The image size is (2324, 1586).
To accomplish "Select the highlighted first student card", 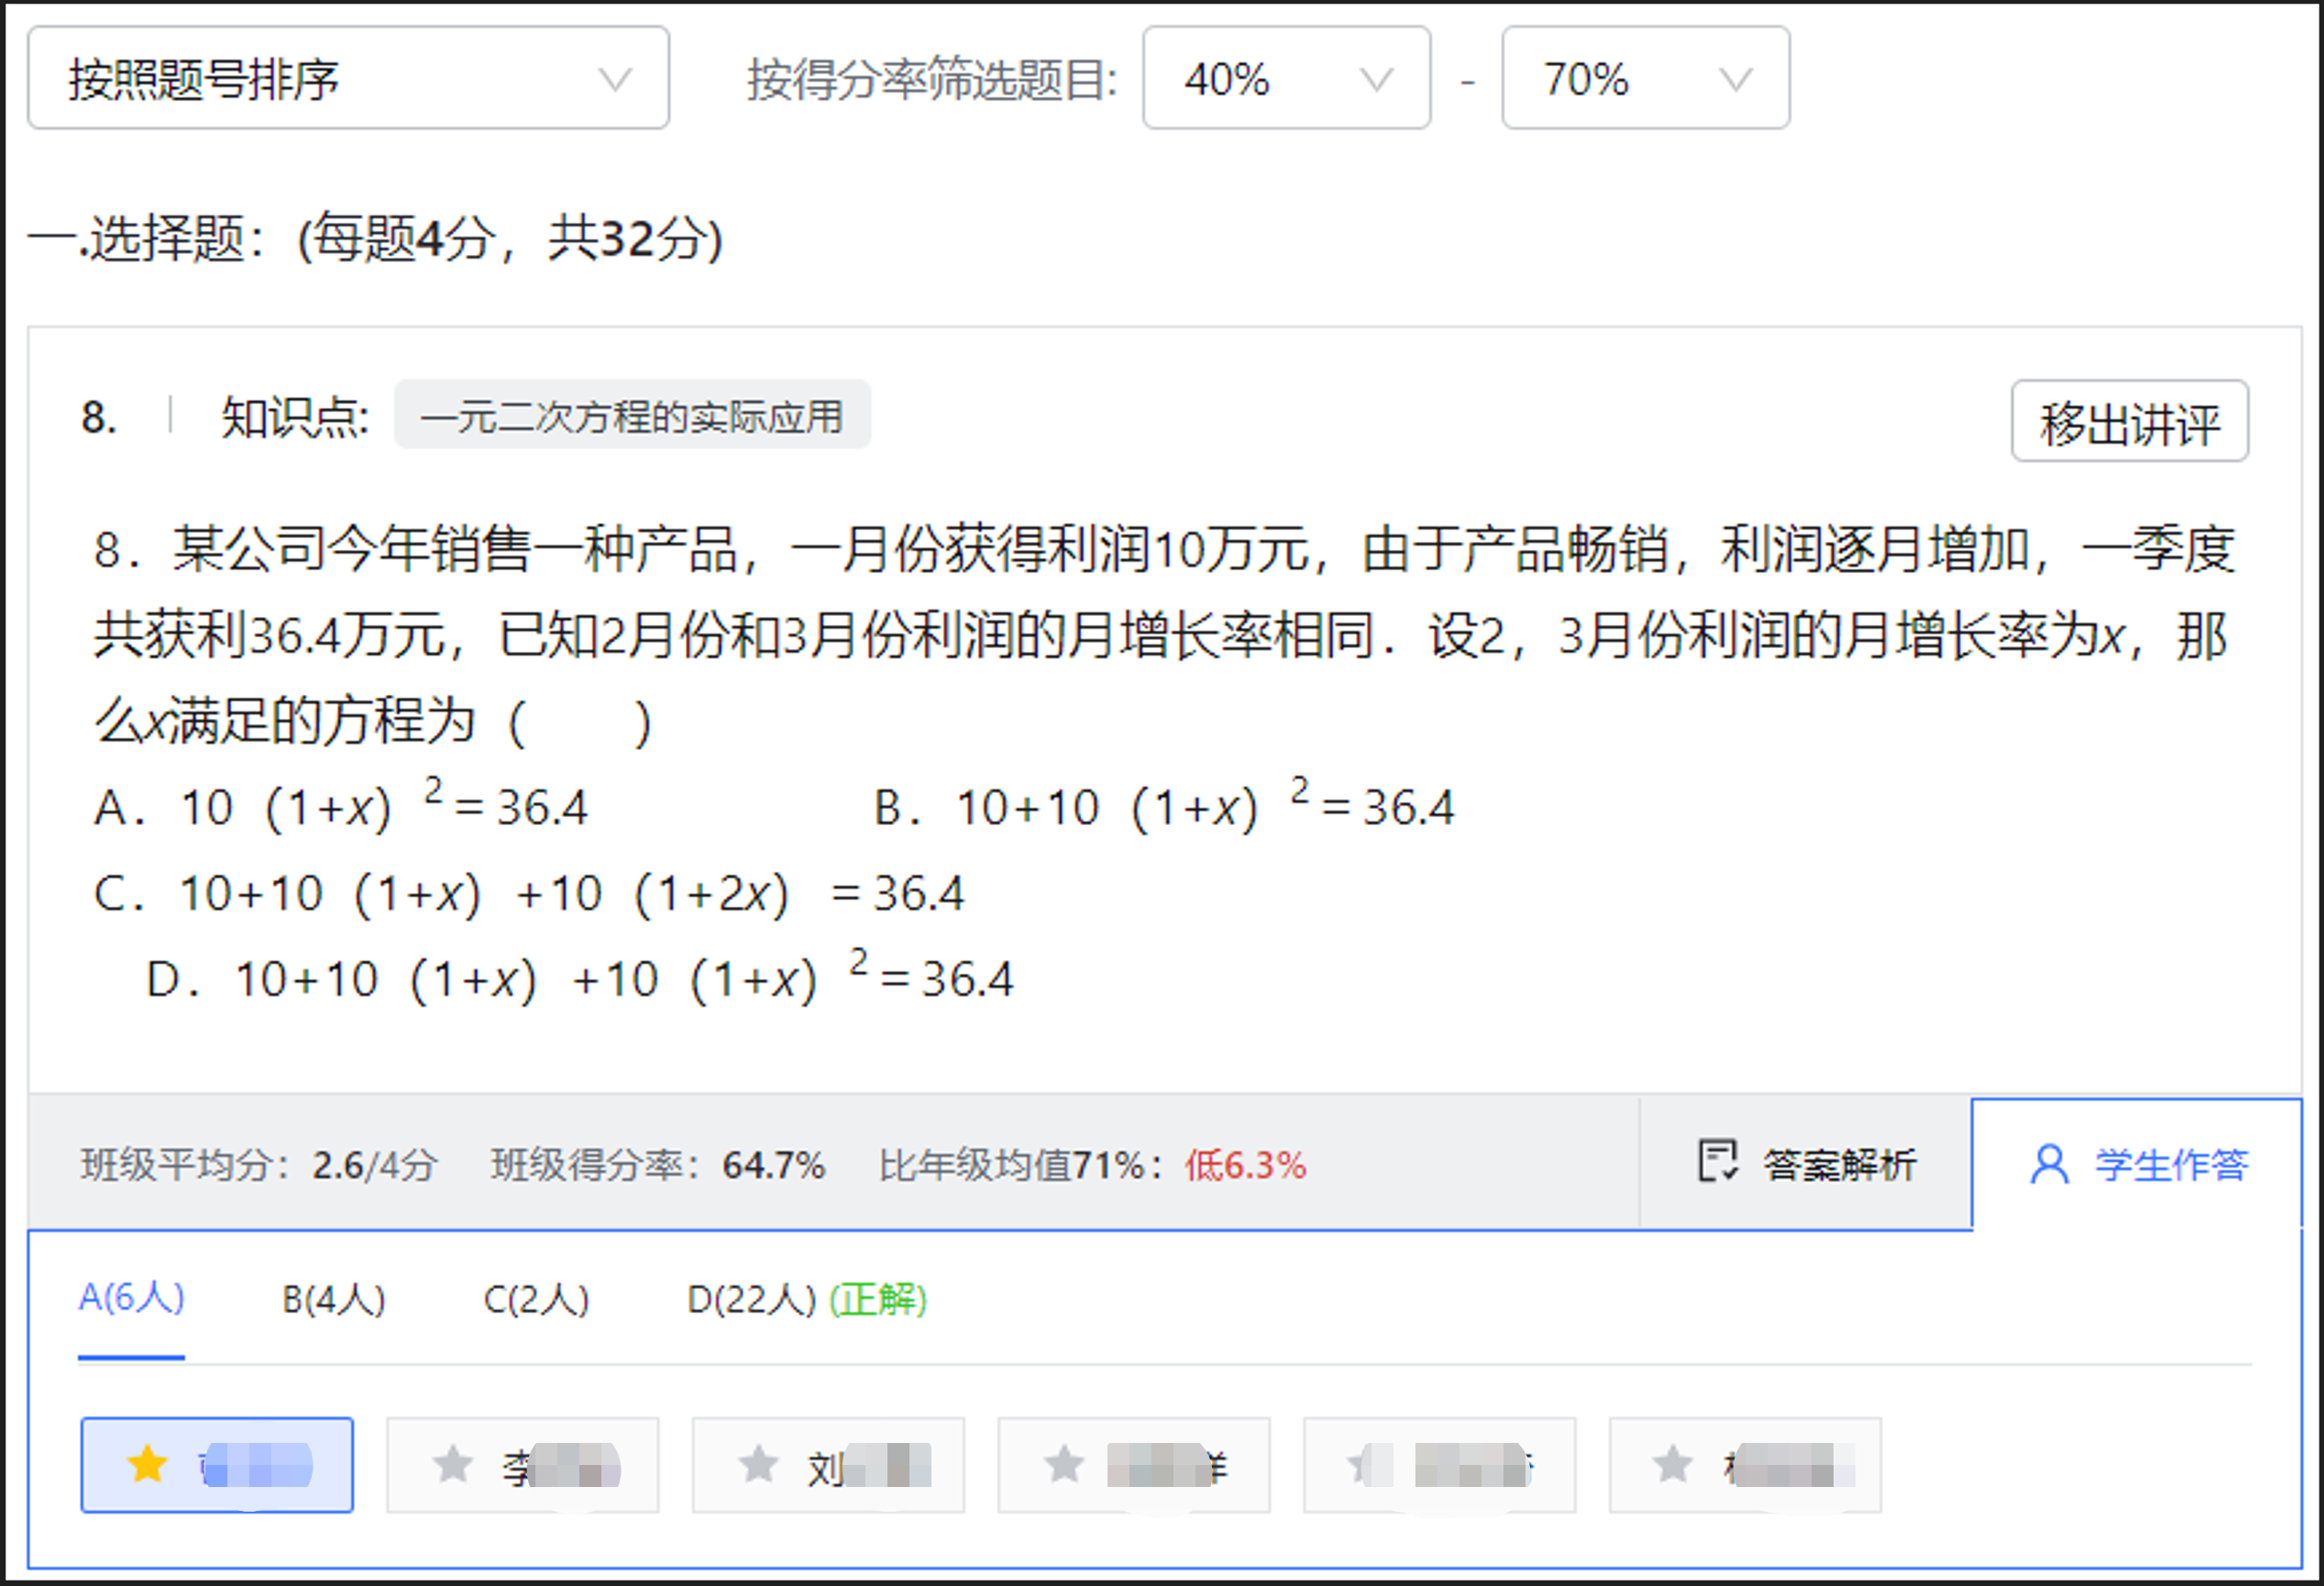I will [217, 1465].
